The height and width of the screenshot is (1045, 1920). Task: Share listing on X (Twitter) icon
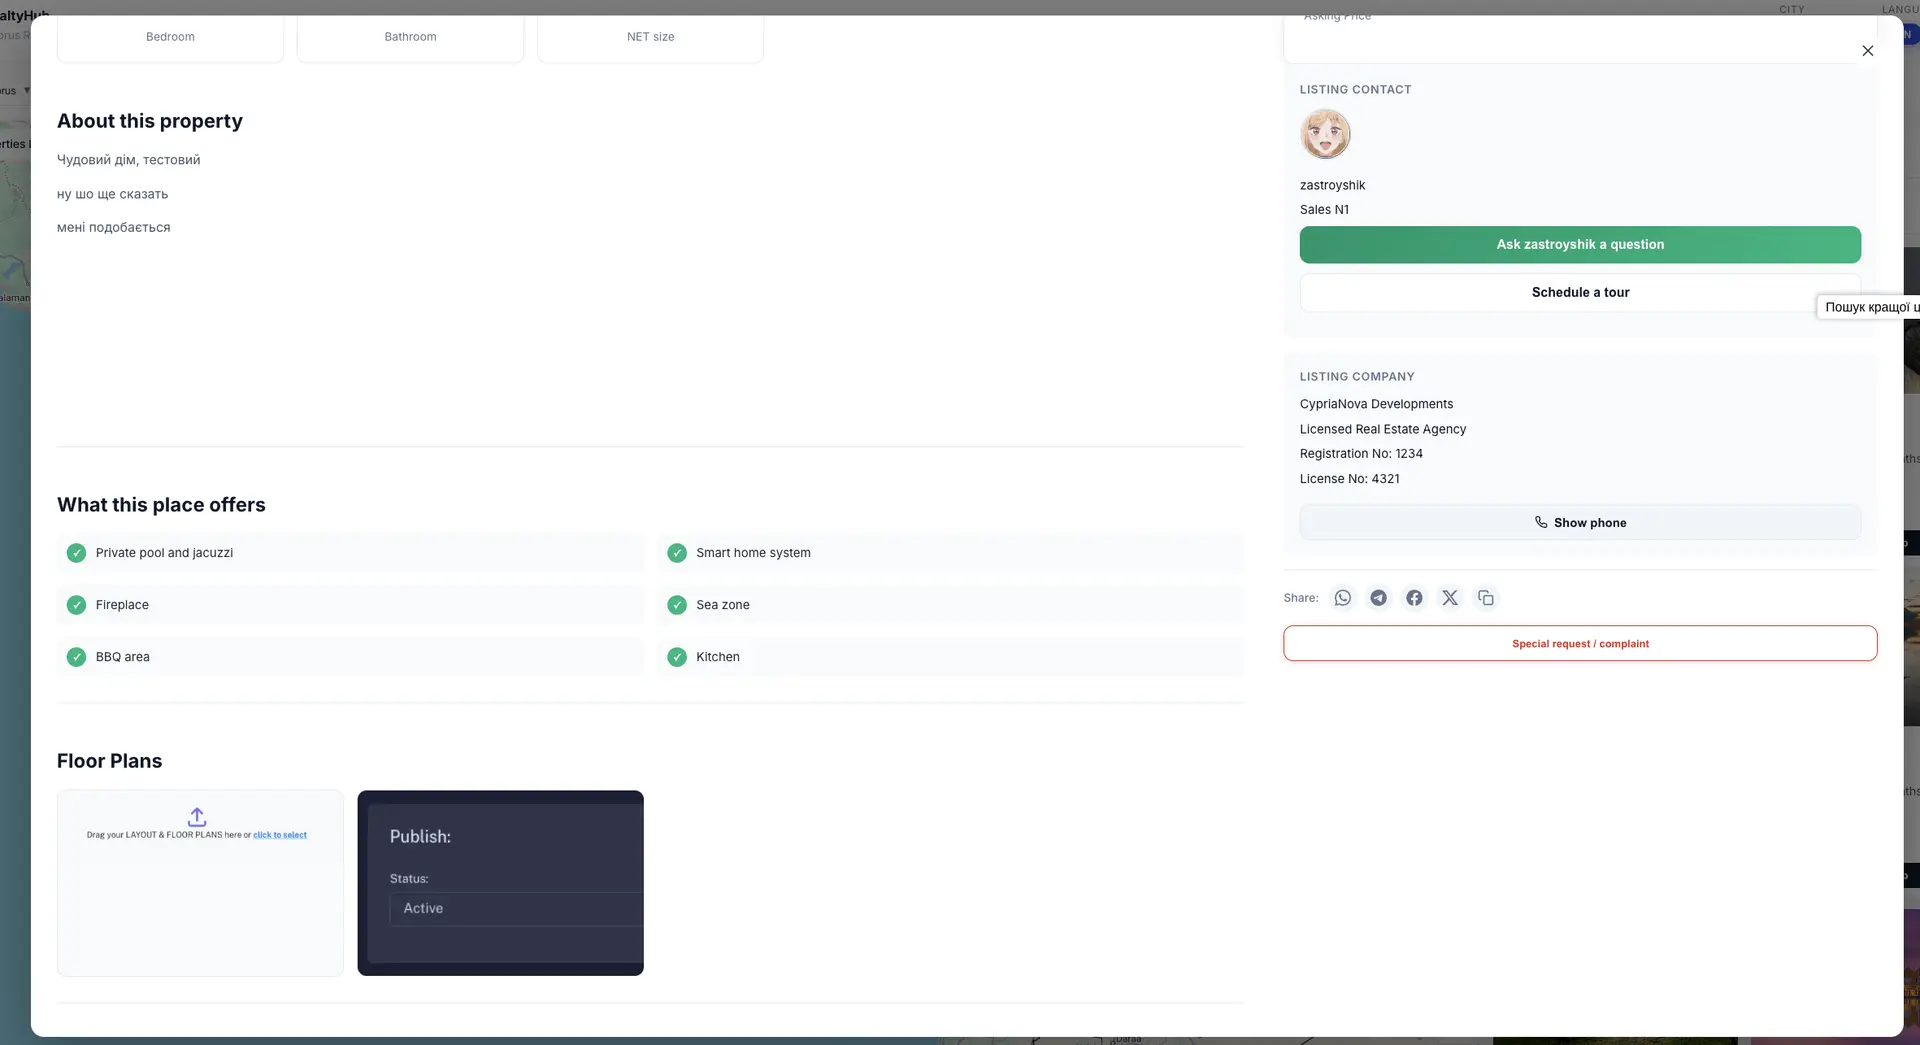pyautogui.click(x=1450, y=598)
